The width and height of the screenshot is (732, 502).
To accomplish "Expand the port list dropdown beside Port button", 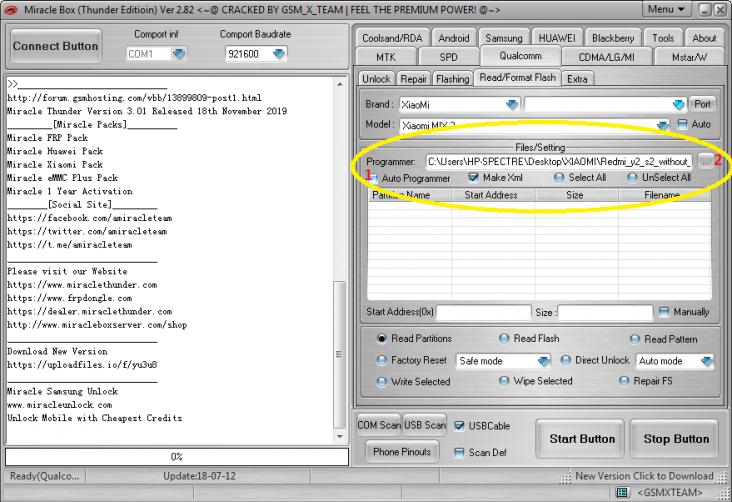I will click(678, 105).
